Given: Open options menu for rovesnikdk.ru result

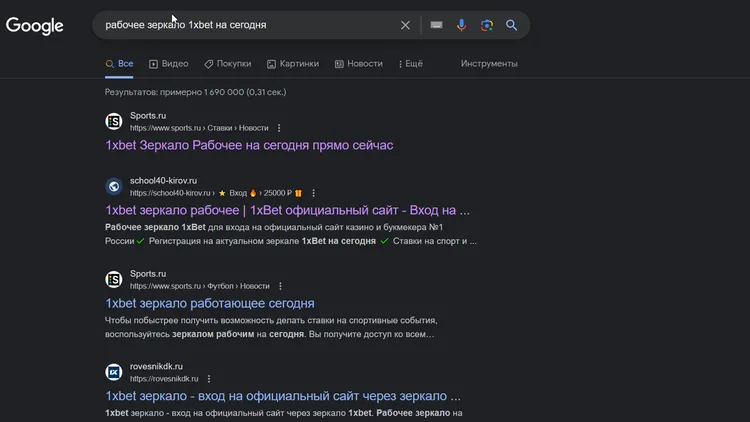Looking at the screenshot, I should (209, 379).
